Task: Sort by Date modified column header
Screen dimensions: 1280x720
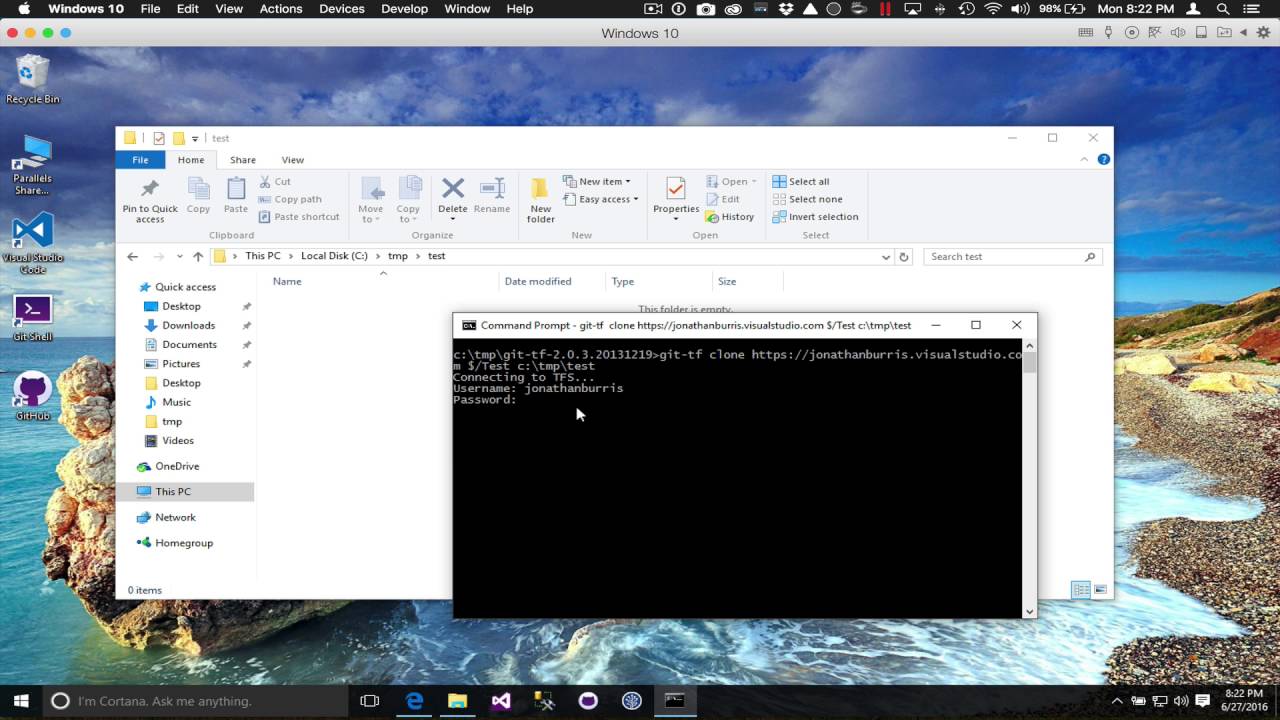Action: [538, 282]
